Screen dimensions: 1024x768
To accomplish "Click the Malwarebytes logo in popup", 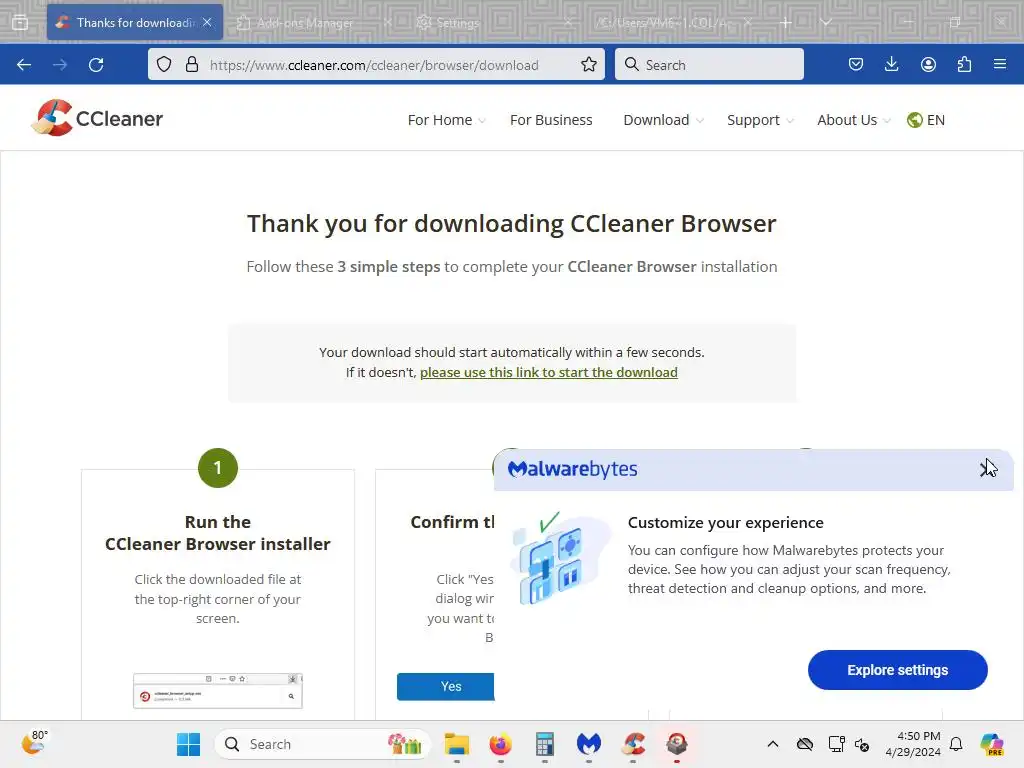I will pyautogui.click(x=572, y=469).
